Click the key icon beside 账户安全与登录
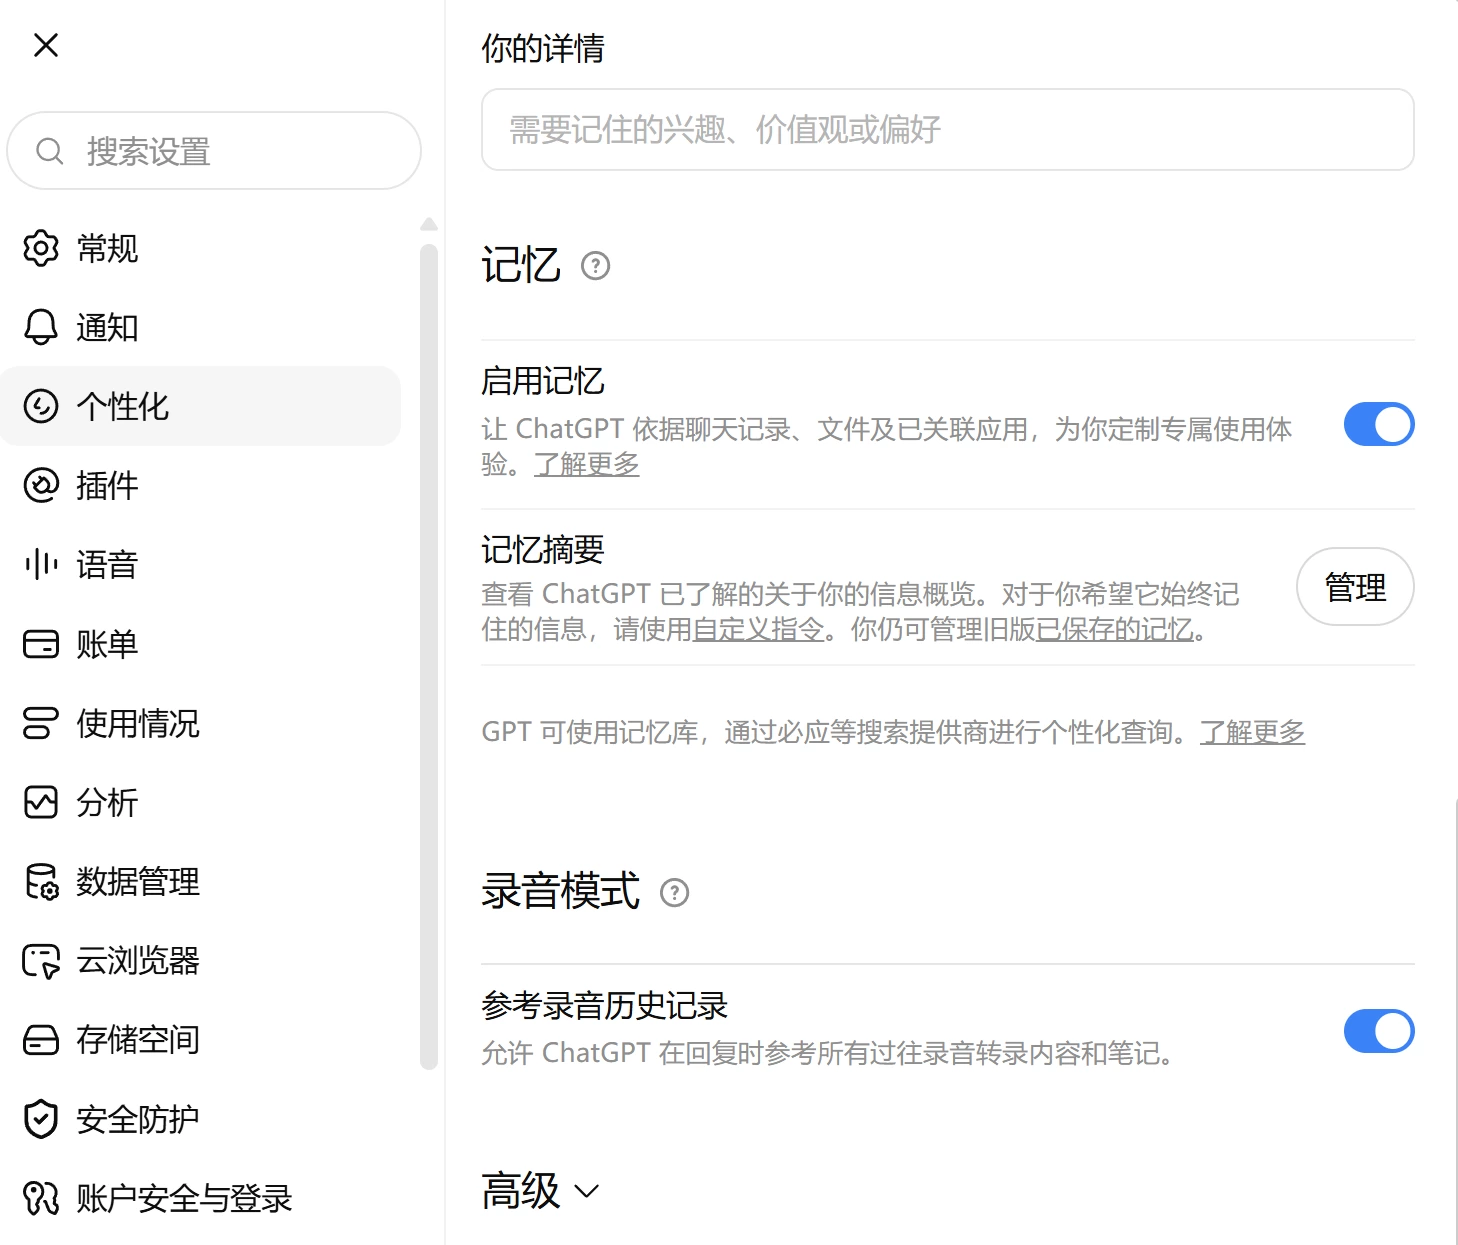 click(41, 1198)
